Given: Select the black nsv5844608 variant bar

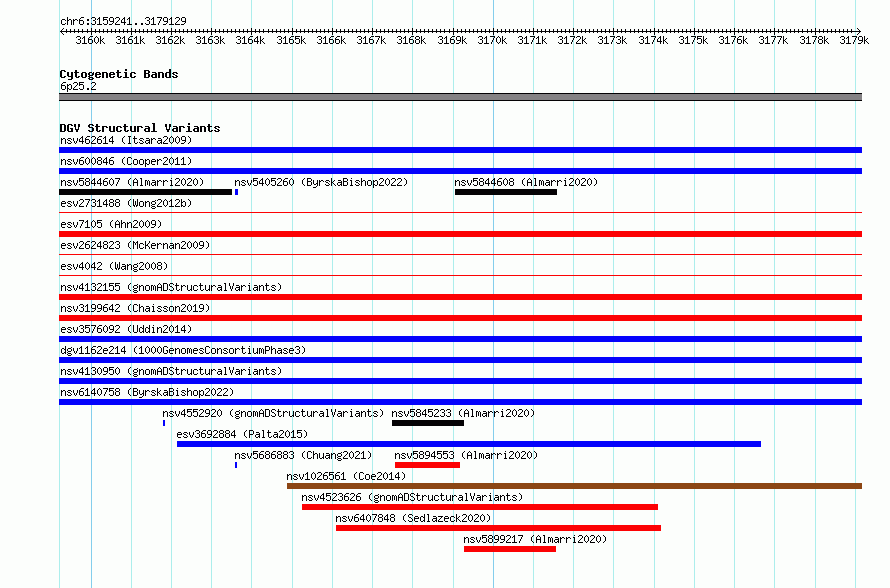Looking at the screenshot, I should [x=506, y=192].
